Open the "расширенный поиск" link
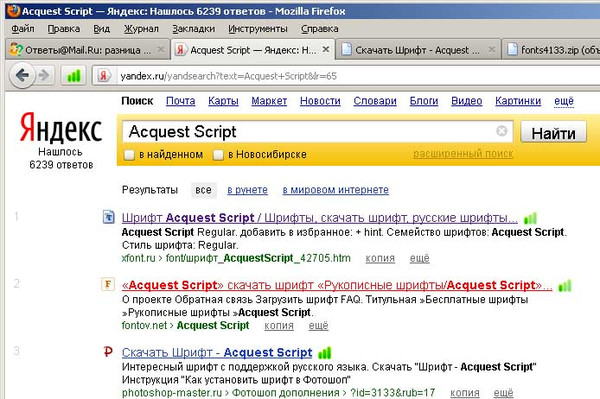 pyautogui.click(x=463, y=154)
